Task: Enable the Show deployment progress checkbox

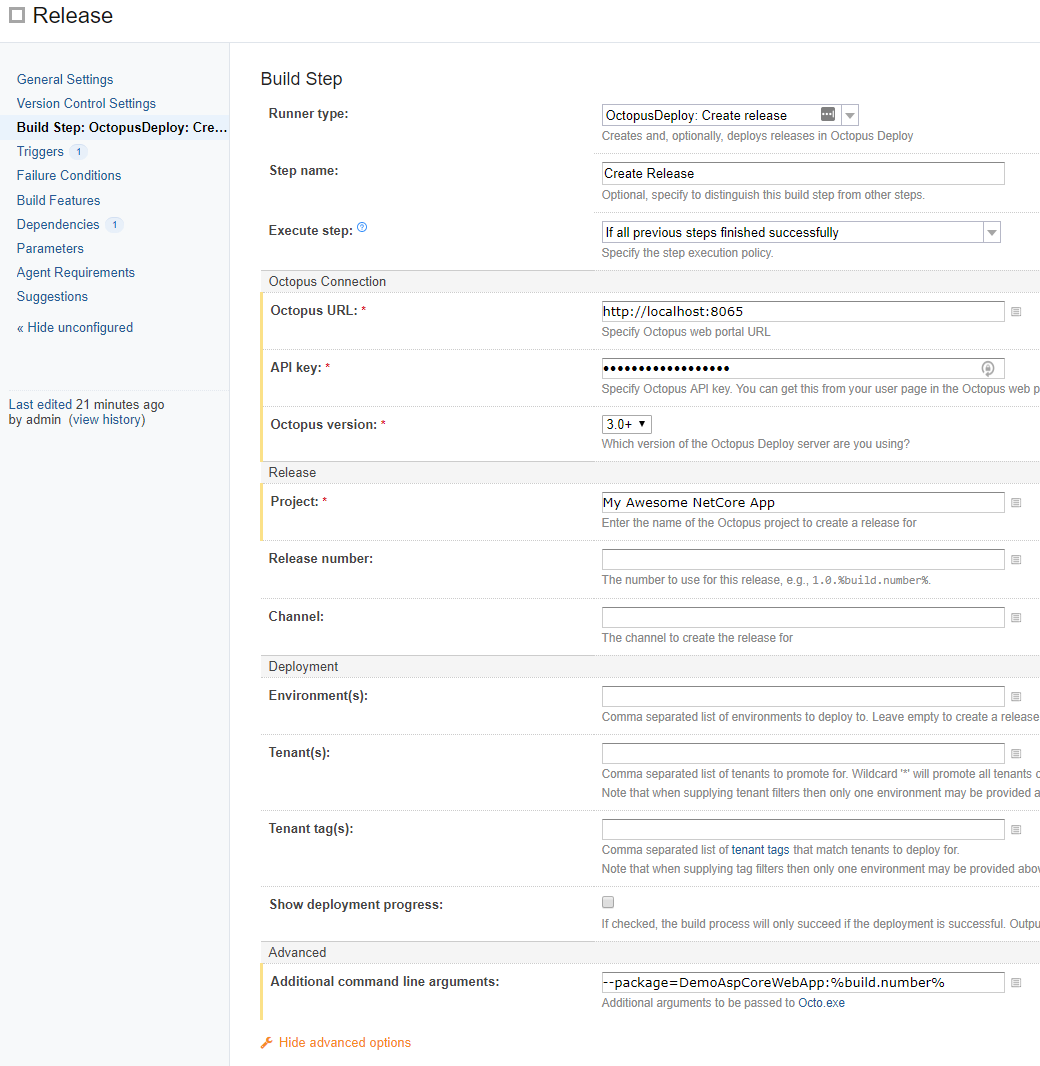Action: click(607, 902)
